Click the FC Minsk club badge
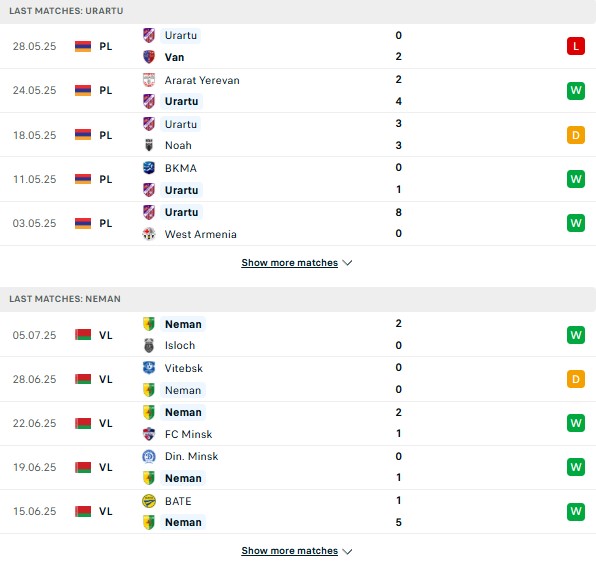The width and height of the screenshot is (596, 568). [x=149, y=434]
